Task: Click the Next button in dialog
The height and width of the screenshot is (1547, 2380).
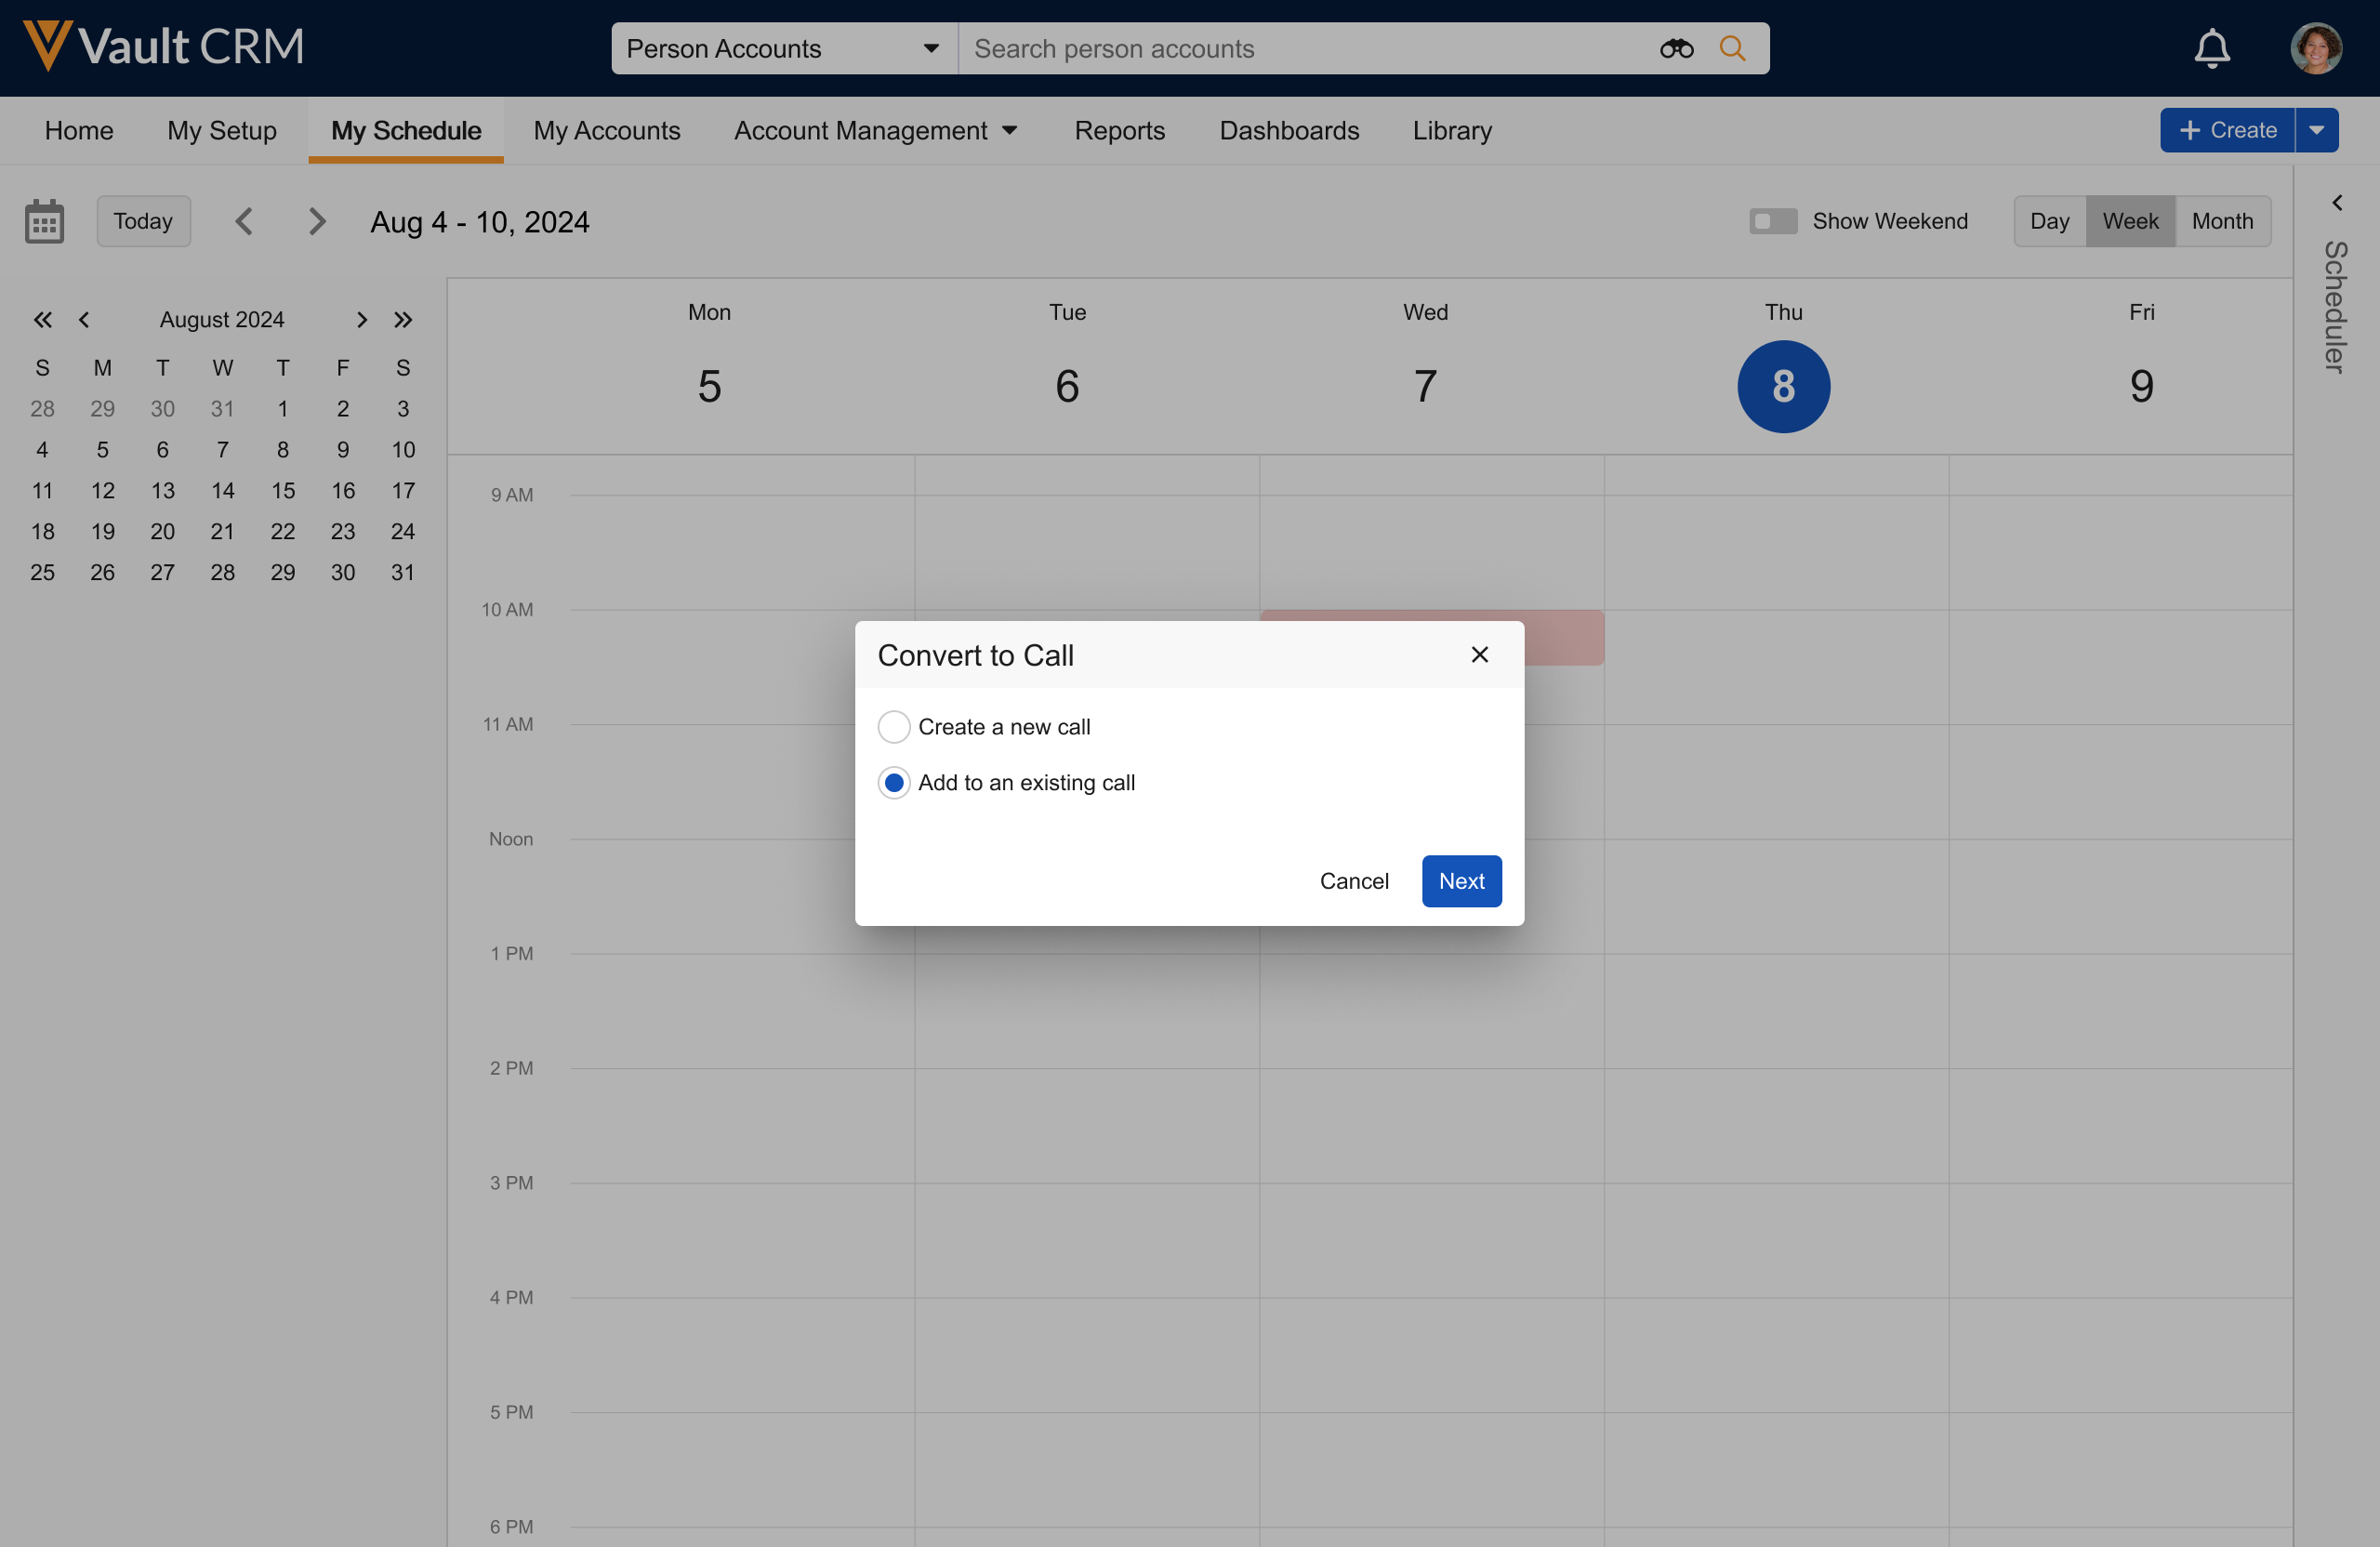Action: pos(1460,881)
